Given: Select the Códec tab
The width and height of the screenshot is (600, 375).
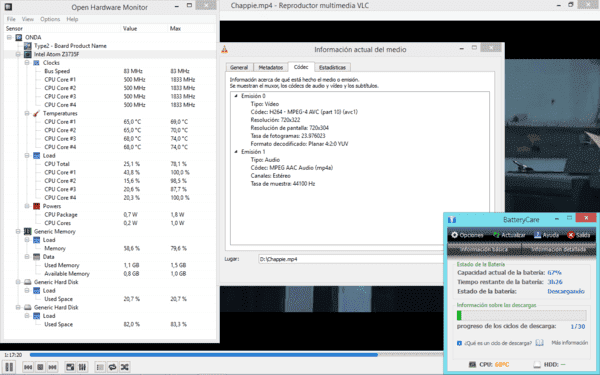Looking at the screenshot, I should pos(301,67).
